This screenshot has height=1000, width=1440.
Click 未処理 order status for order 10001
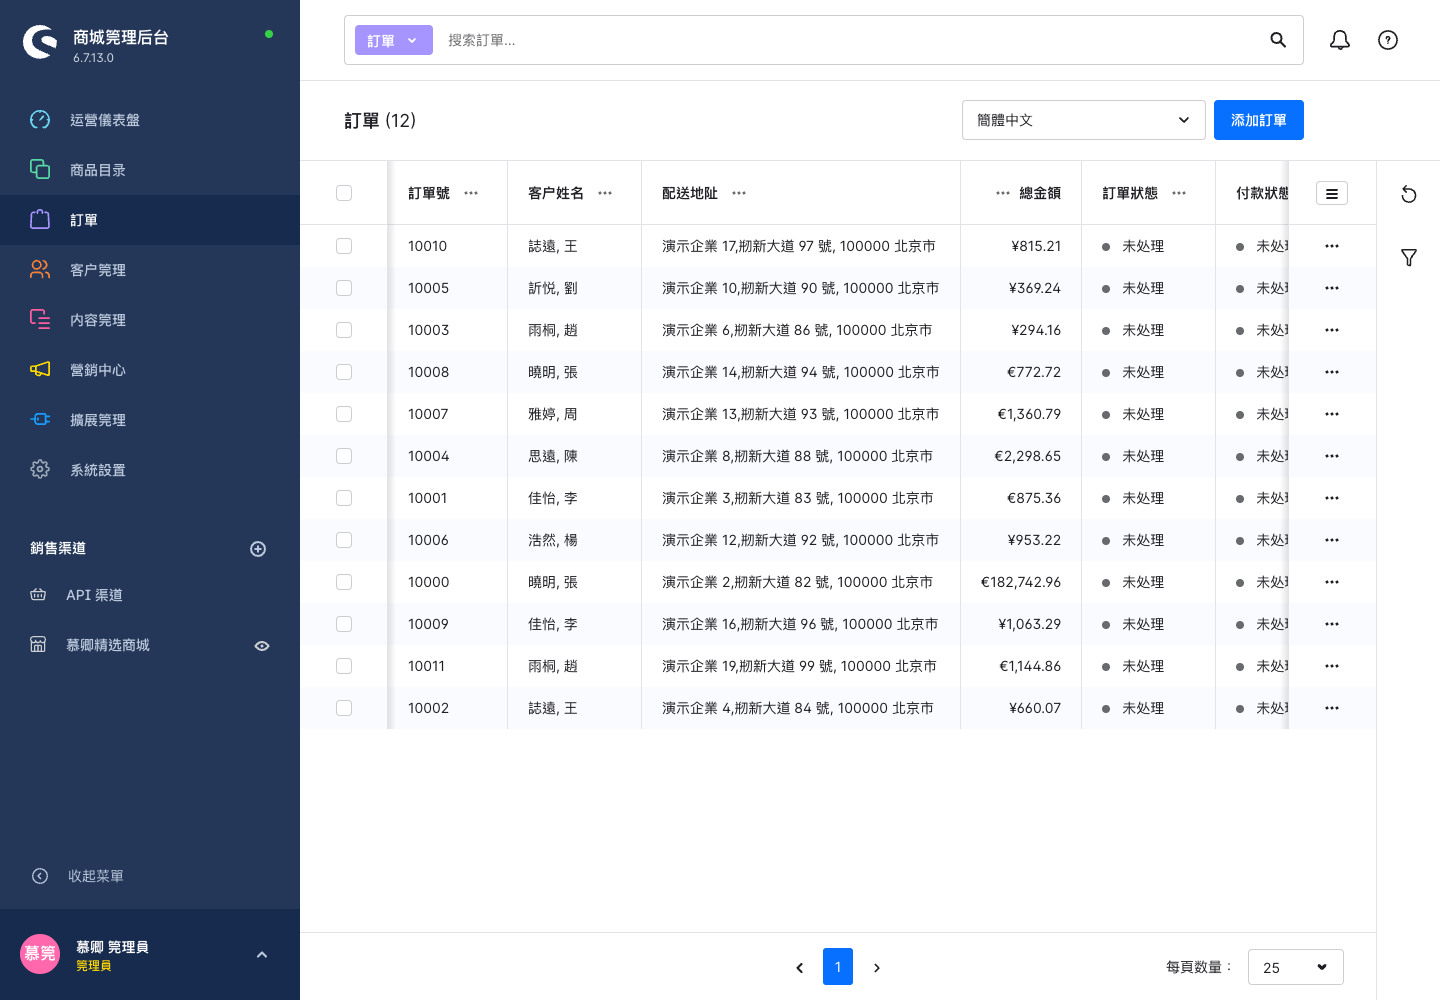click(1143, 498)
